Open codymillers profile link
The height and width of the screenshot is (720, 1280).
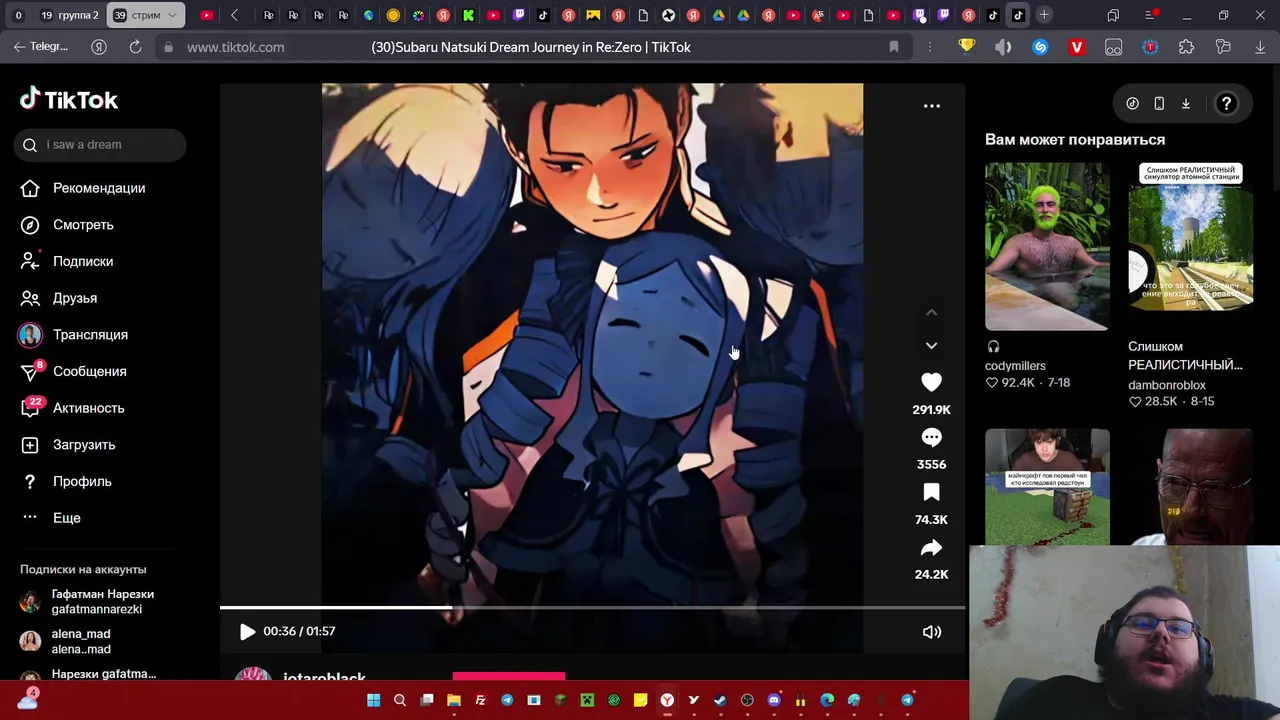[x=1015, y=366]
